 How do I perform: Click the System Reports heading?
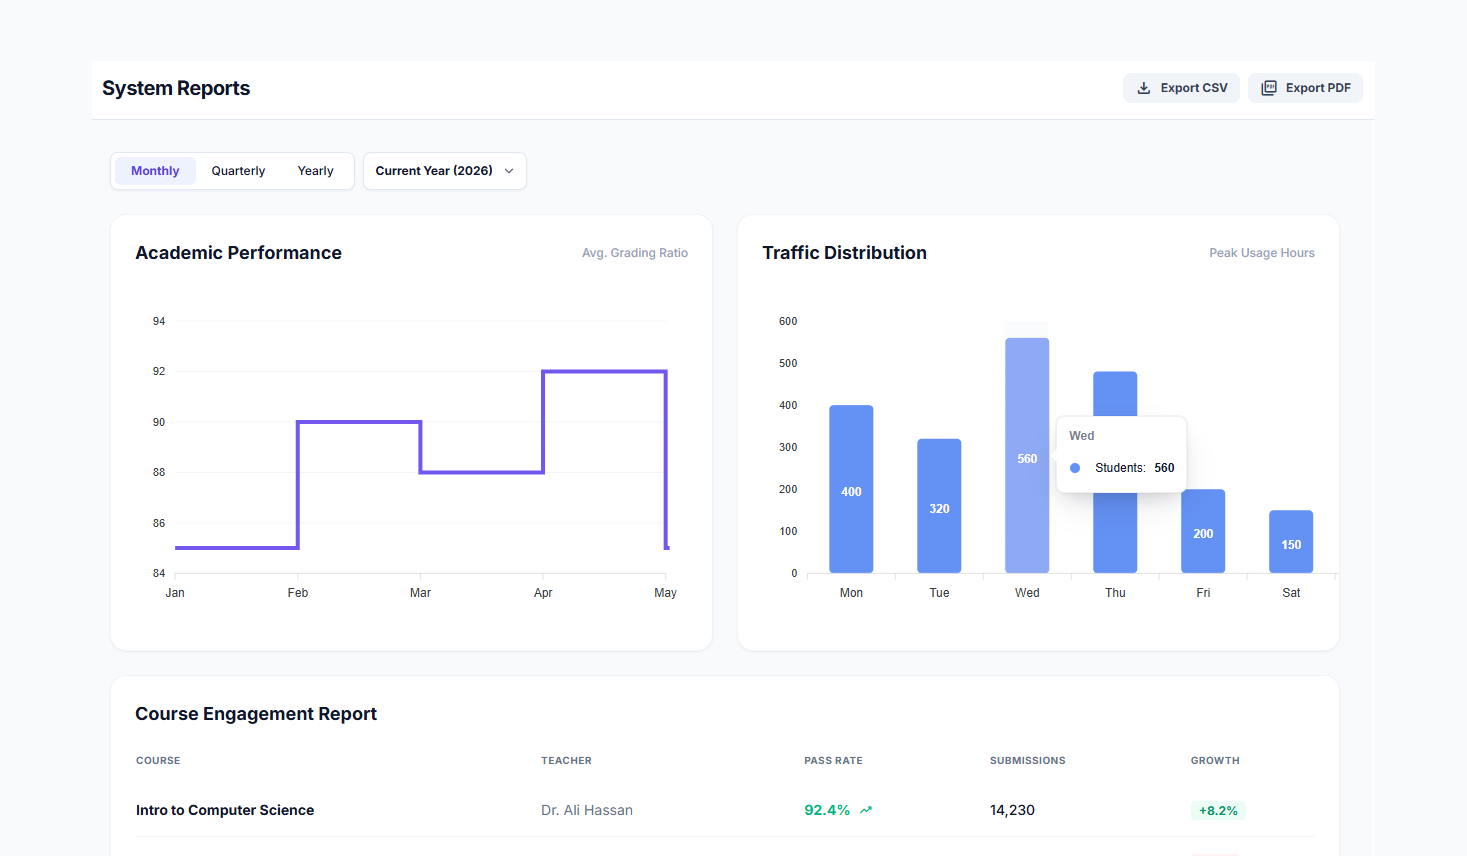(176, 88)
